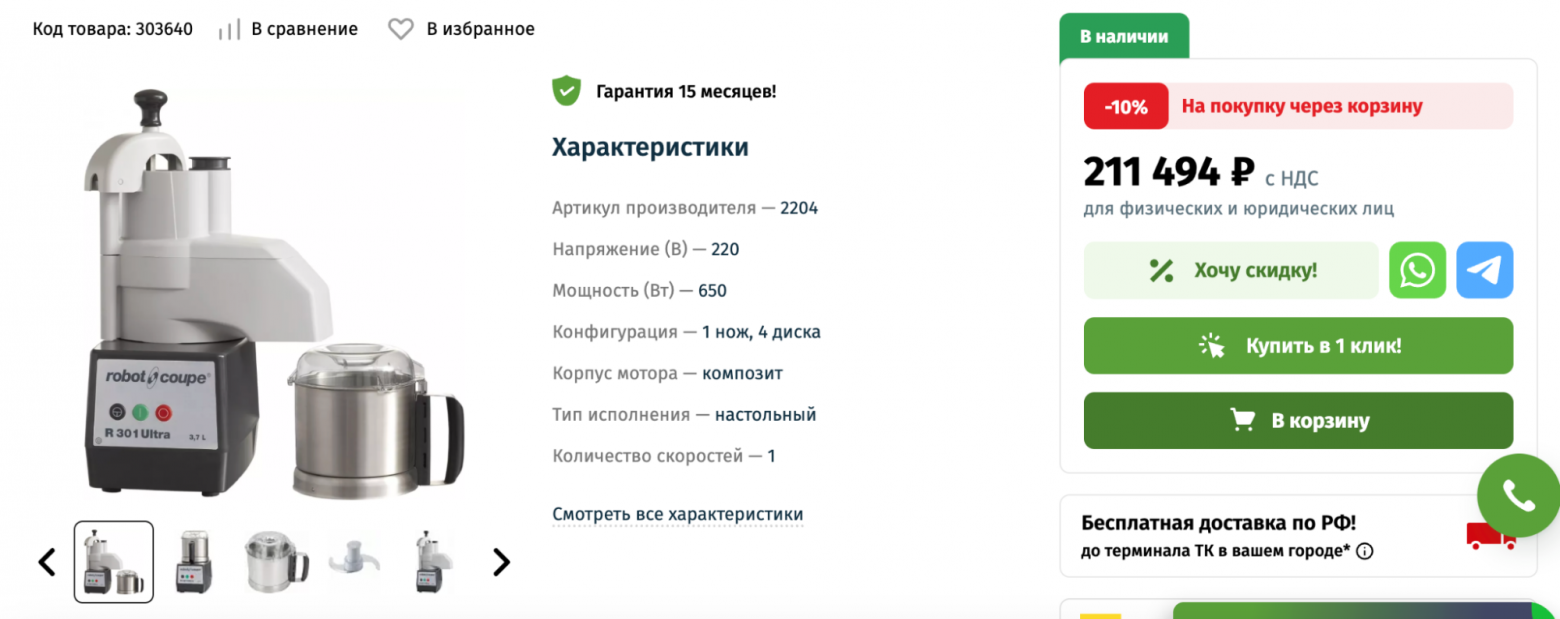Click the red -10% discount badge
Viewport: 1560px width, 619px height.
[1125, 106]
